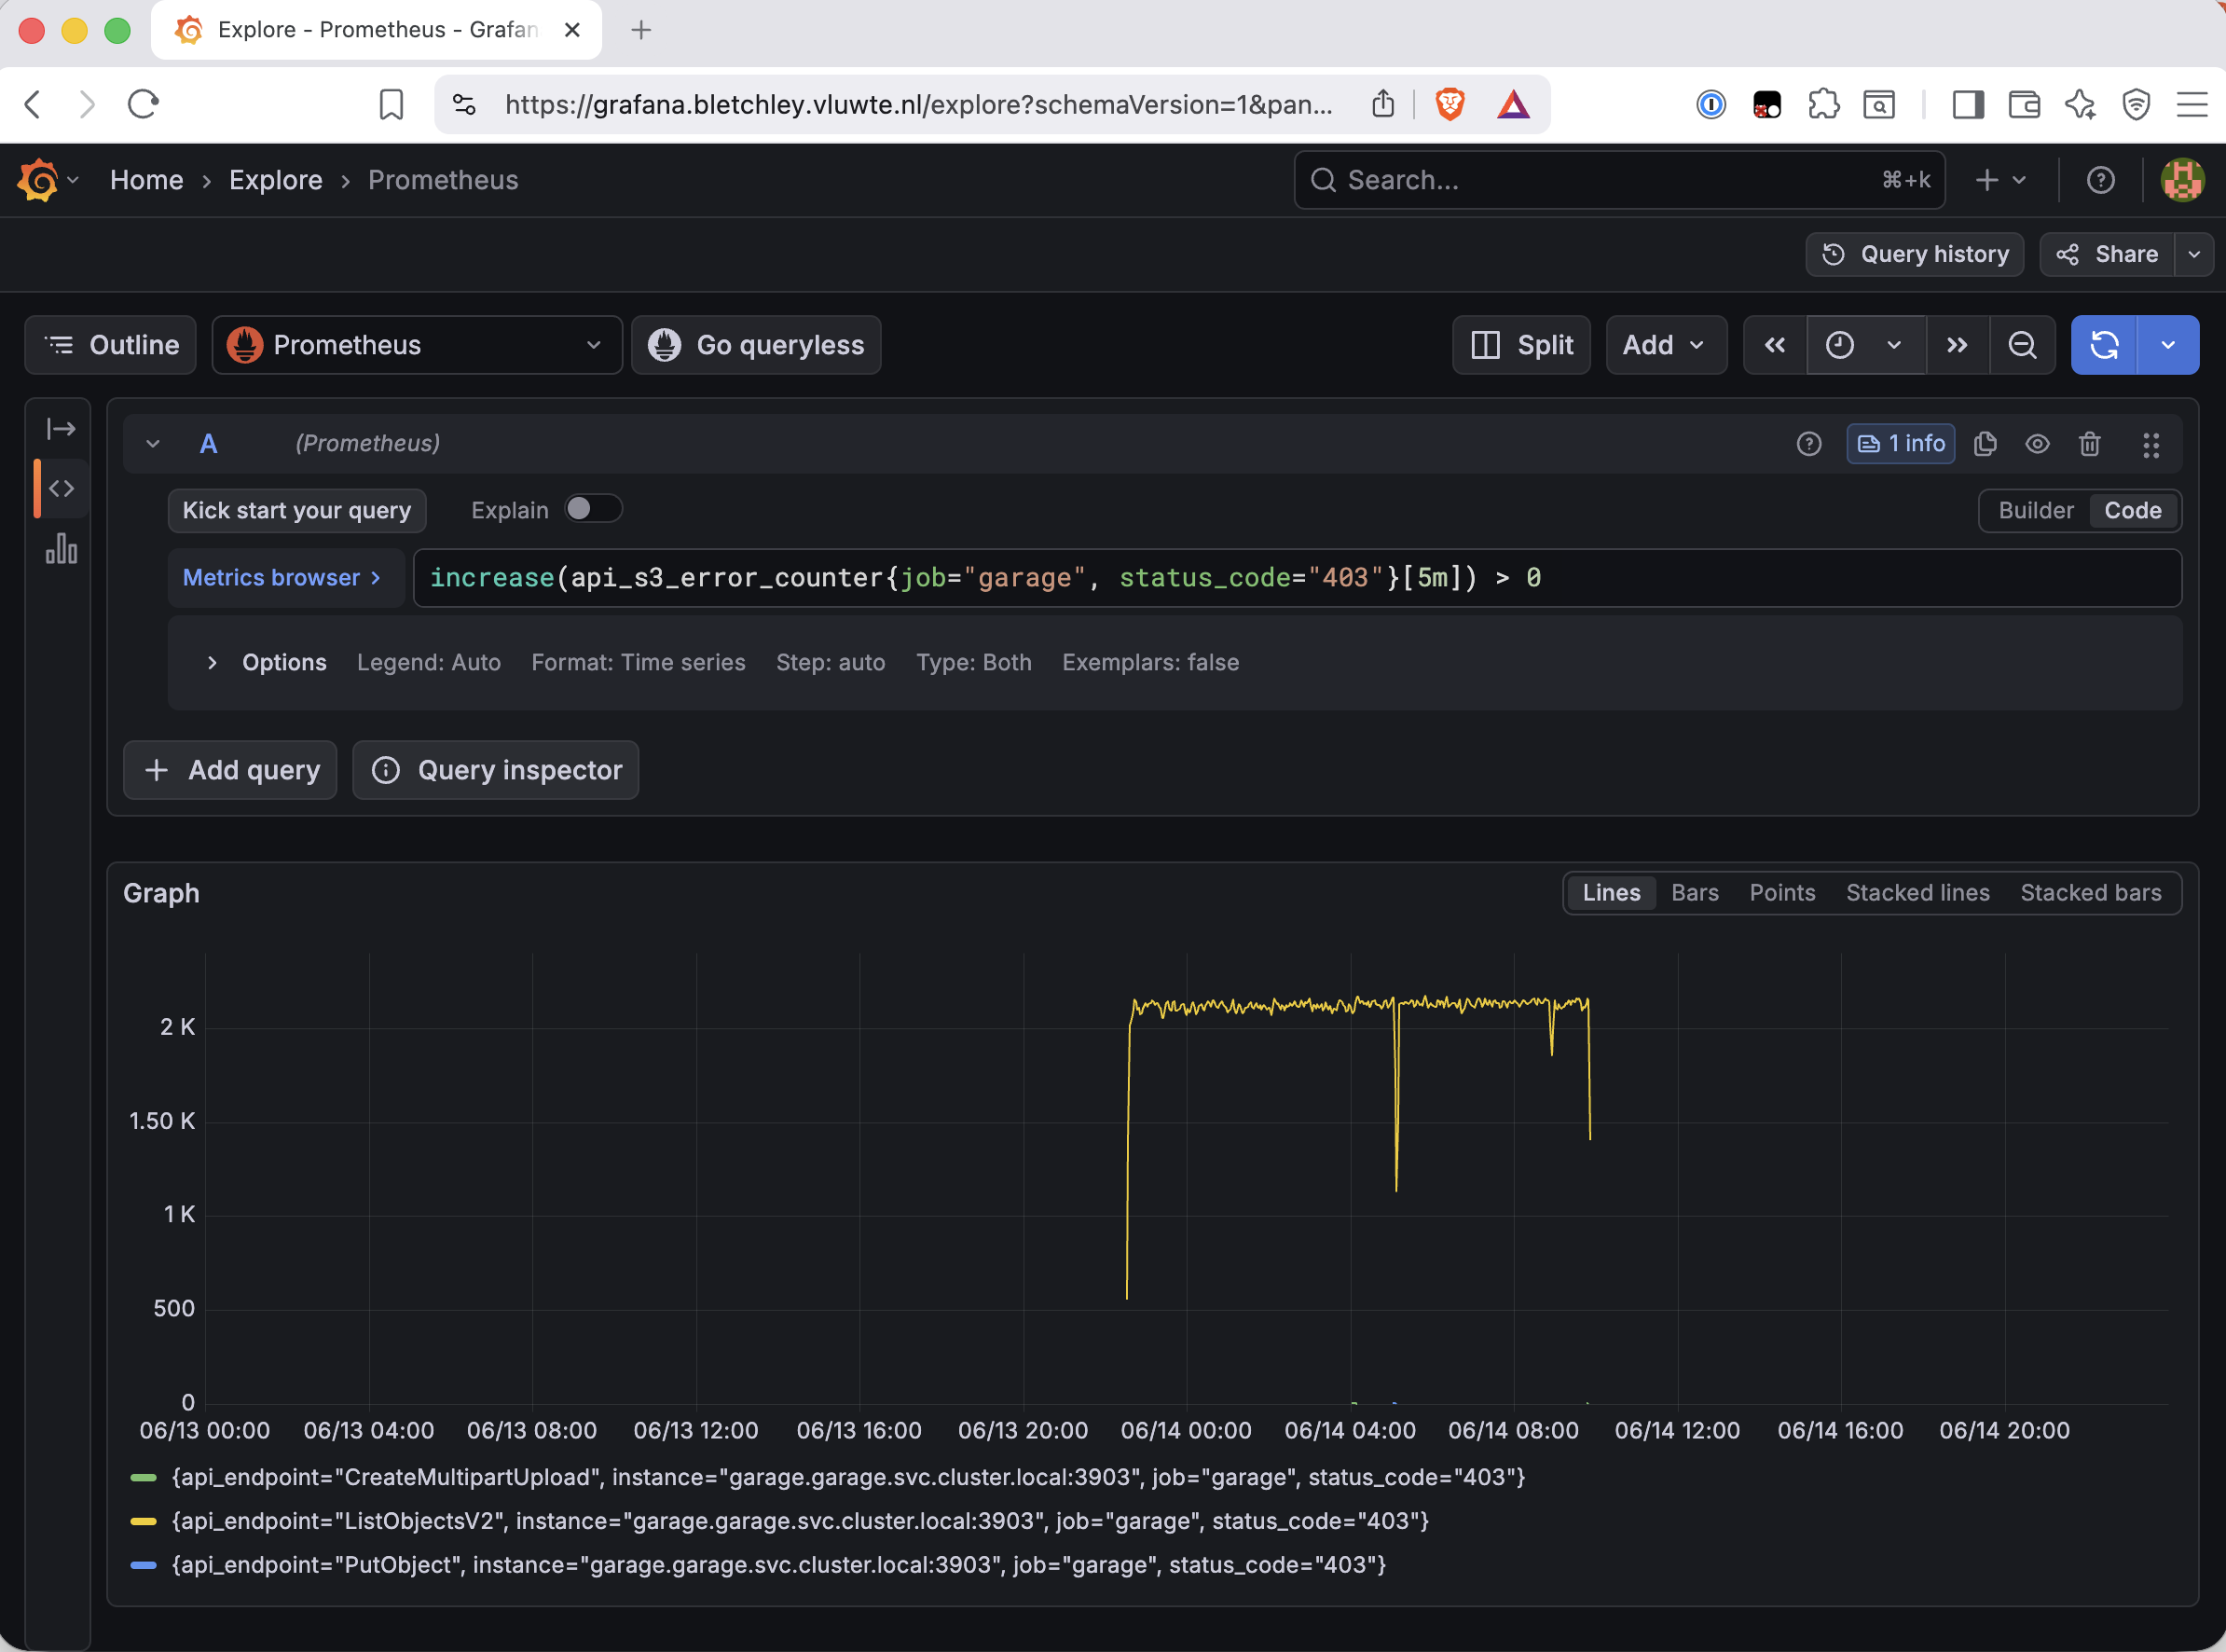Click the 1 info badge
Viewport: 2226px width, 1652px height.
(x=1900, y=444)
